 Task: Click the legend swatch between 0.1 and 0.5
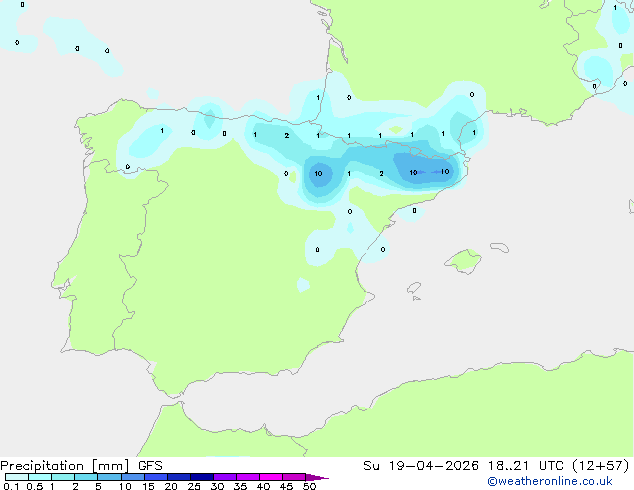pos(17,477)
